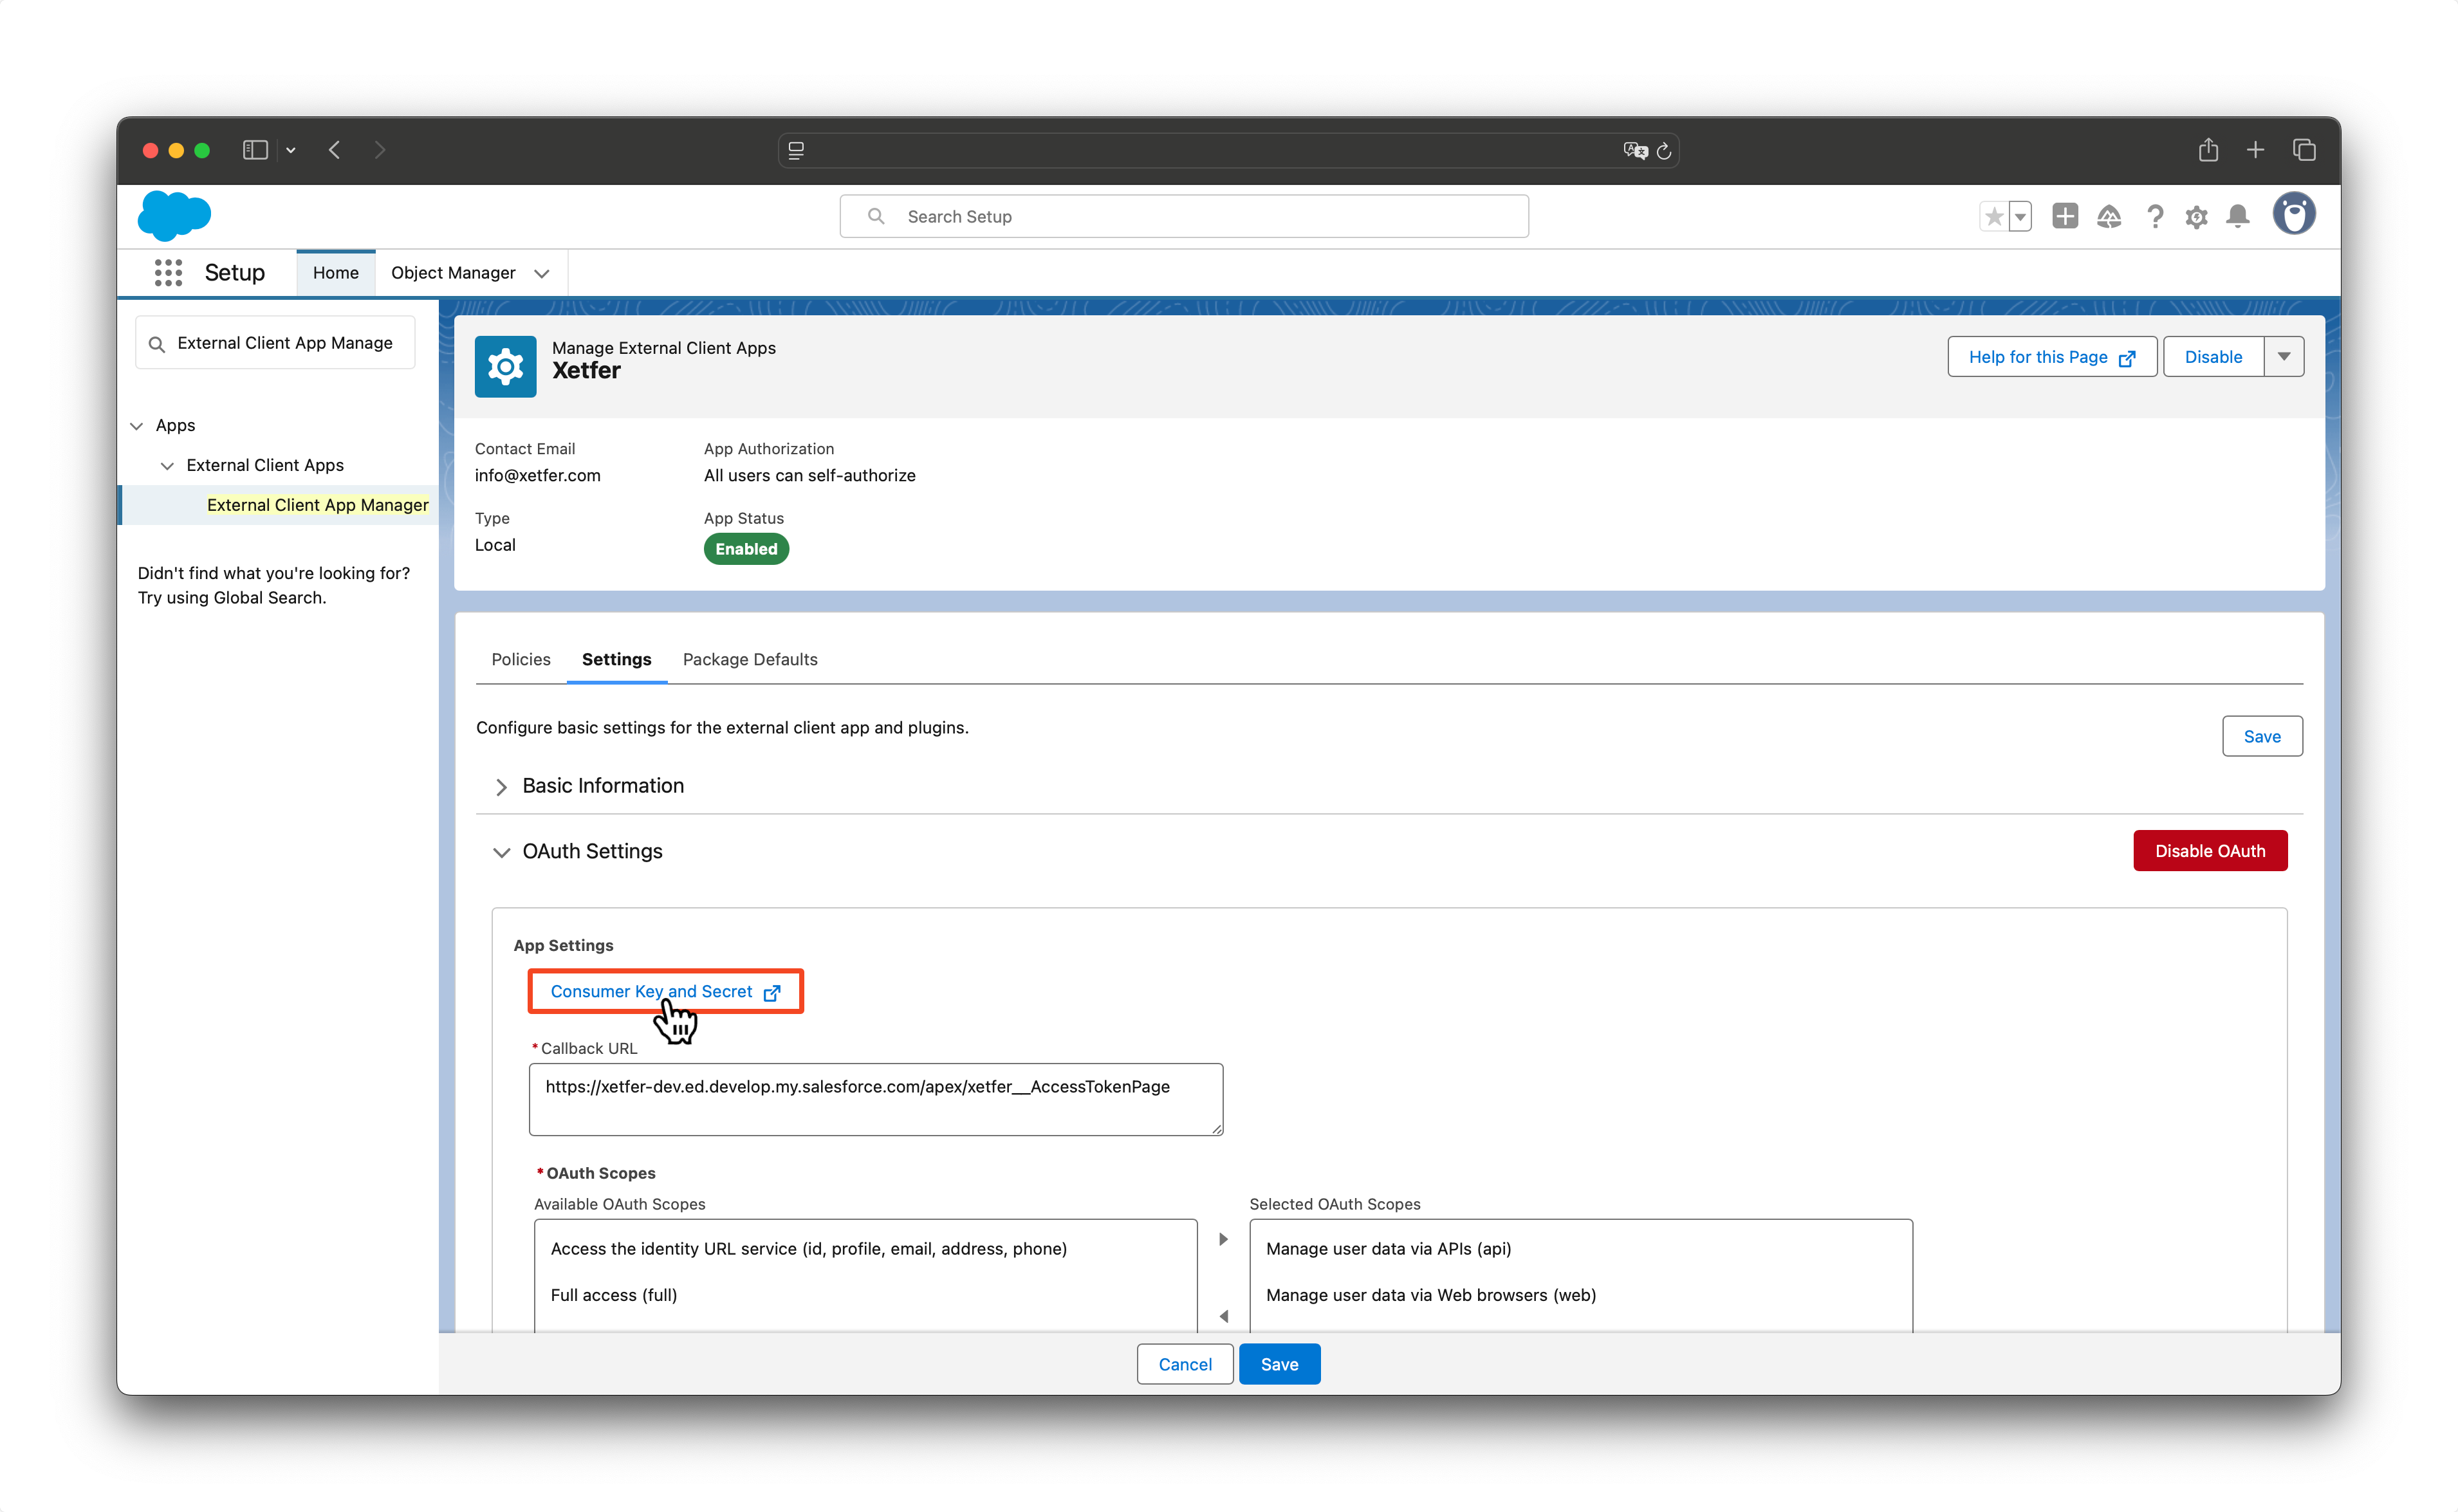Viewport: 2458px width, 1512px height.
Task: Open the App Launcher grid icon
Action: pyautogui.click(x=168, y=273)
